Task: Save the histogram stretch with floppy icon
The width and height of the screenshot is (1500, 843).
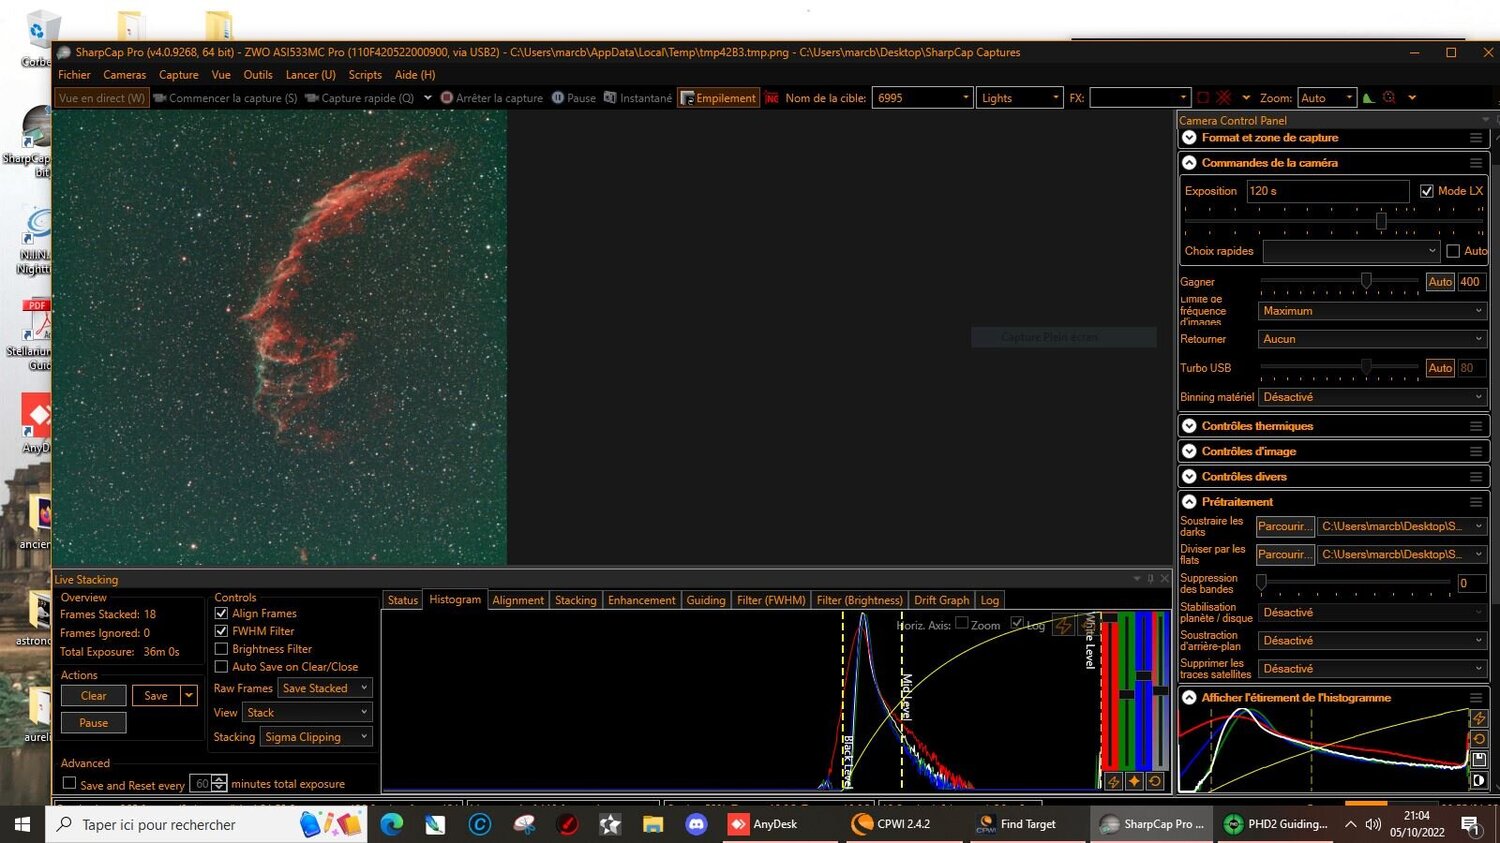Action: pyautogui.click(x=1479, y=760)
